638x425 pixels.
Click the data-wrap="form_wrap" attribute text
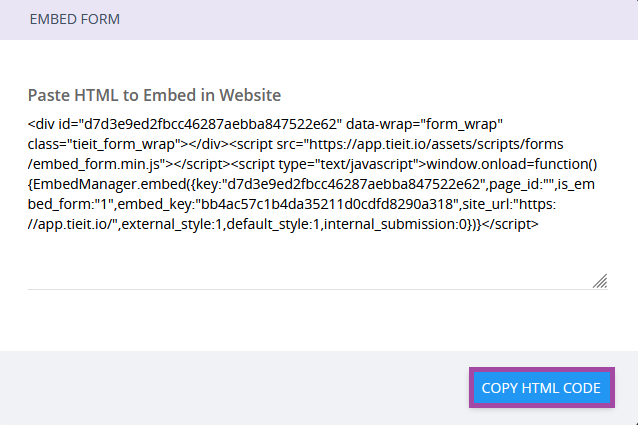coord(424,124)
